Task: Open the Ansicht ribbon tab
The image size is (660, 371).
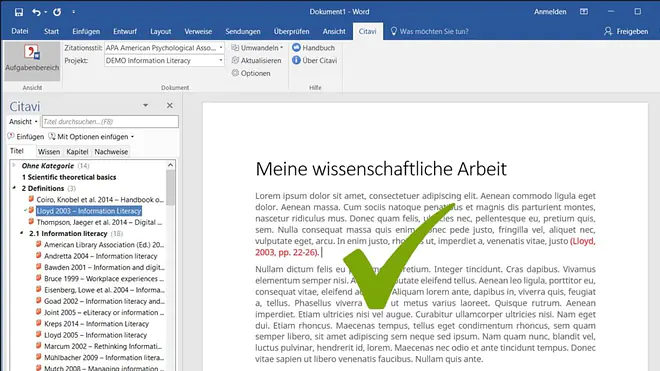Action: point(334,31)
